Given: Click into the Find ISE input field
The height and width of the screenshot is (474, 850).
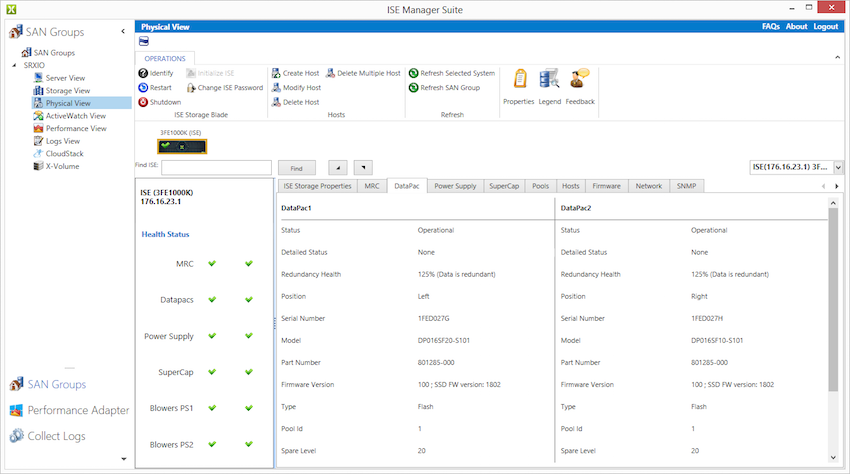Looking at the screenshot, I should [x=216, y=168].
